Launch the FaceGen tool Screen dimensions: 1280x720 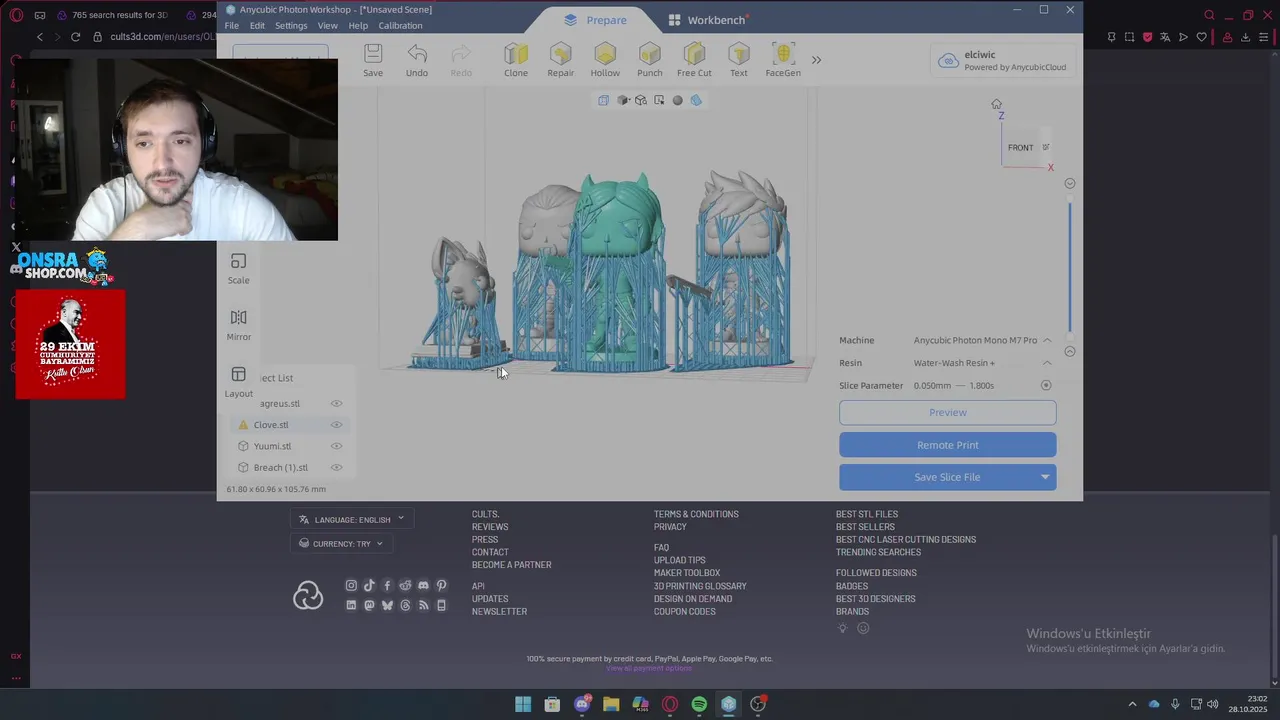tap(783, 60)
